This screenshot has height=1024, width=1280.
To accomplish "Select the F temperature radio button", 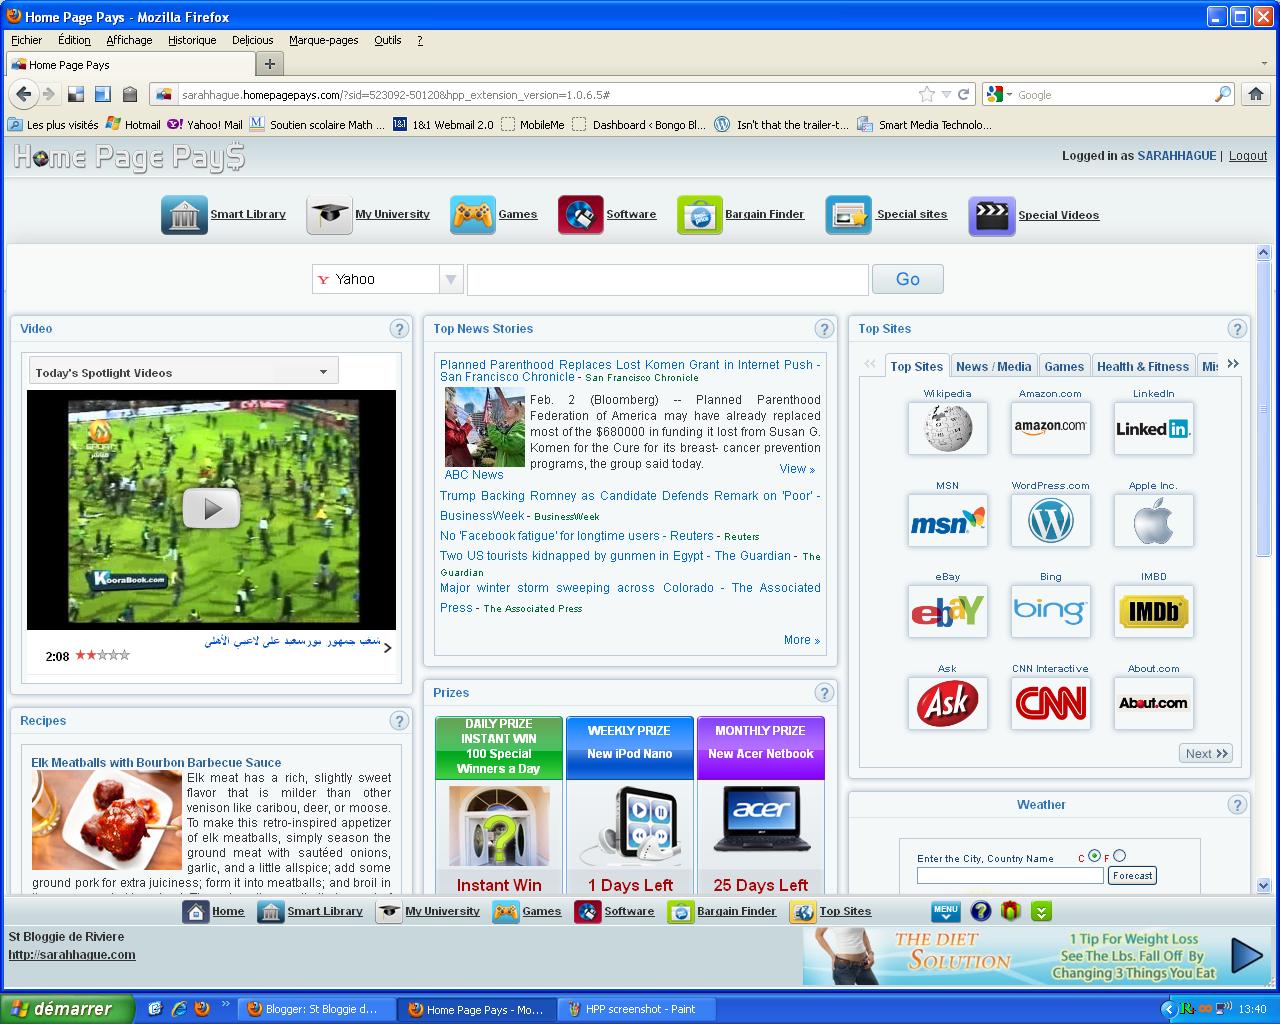I will pos(1119,856).
